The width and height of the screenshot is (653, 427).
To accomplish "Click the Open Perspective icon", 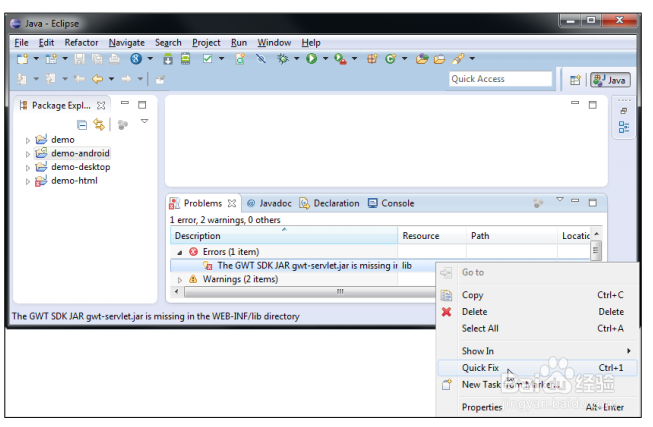I will coord(575,80).
